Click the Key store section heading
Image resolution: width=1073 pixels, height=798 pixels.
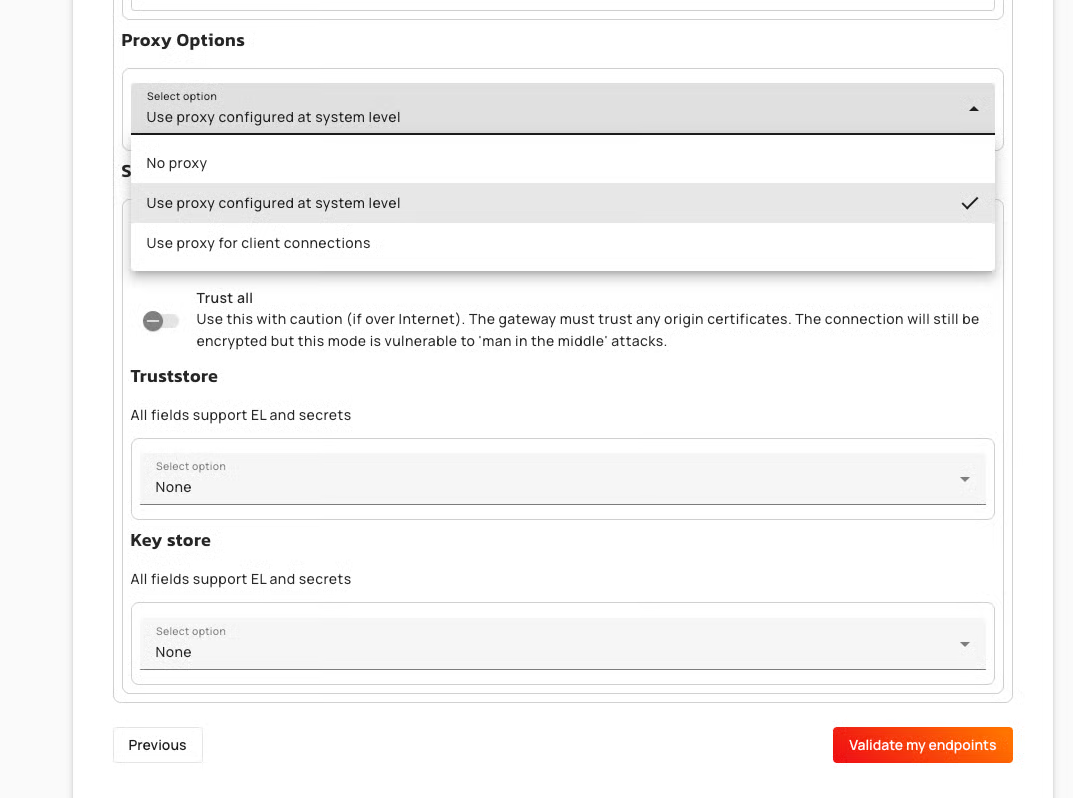tap(170, 540)
